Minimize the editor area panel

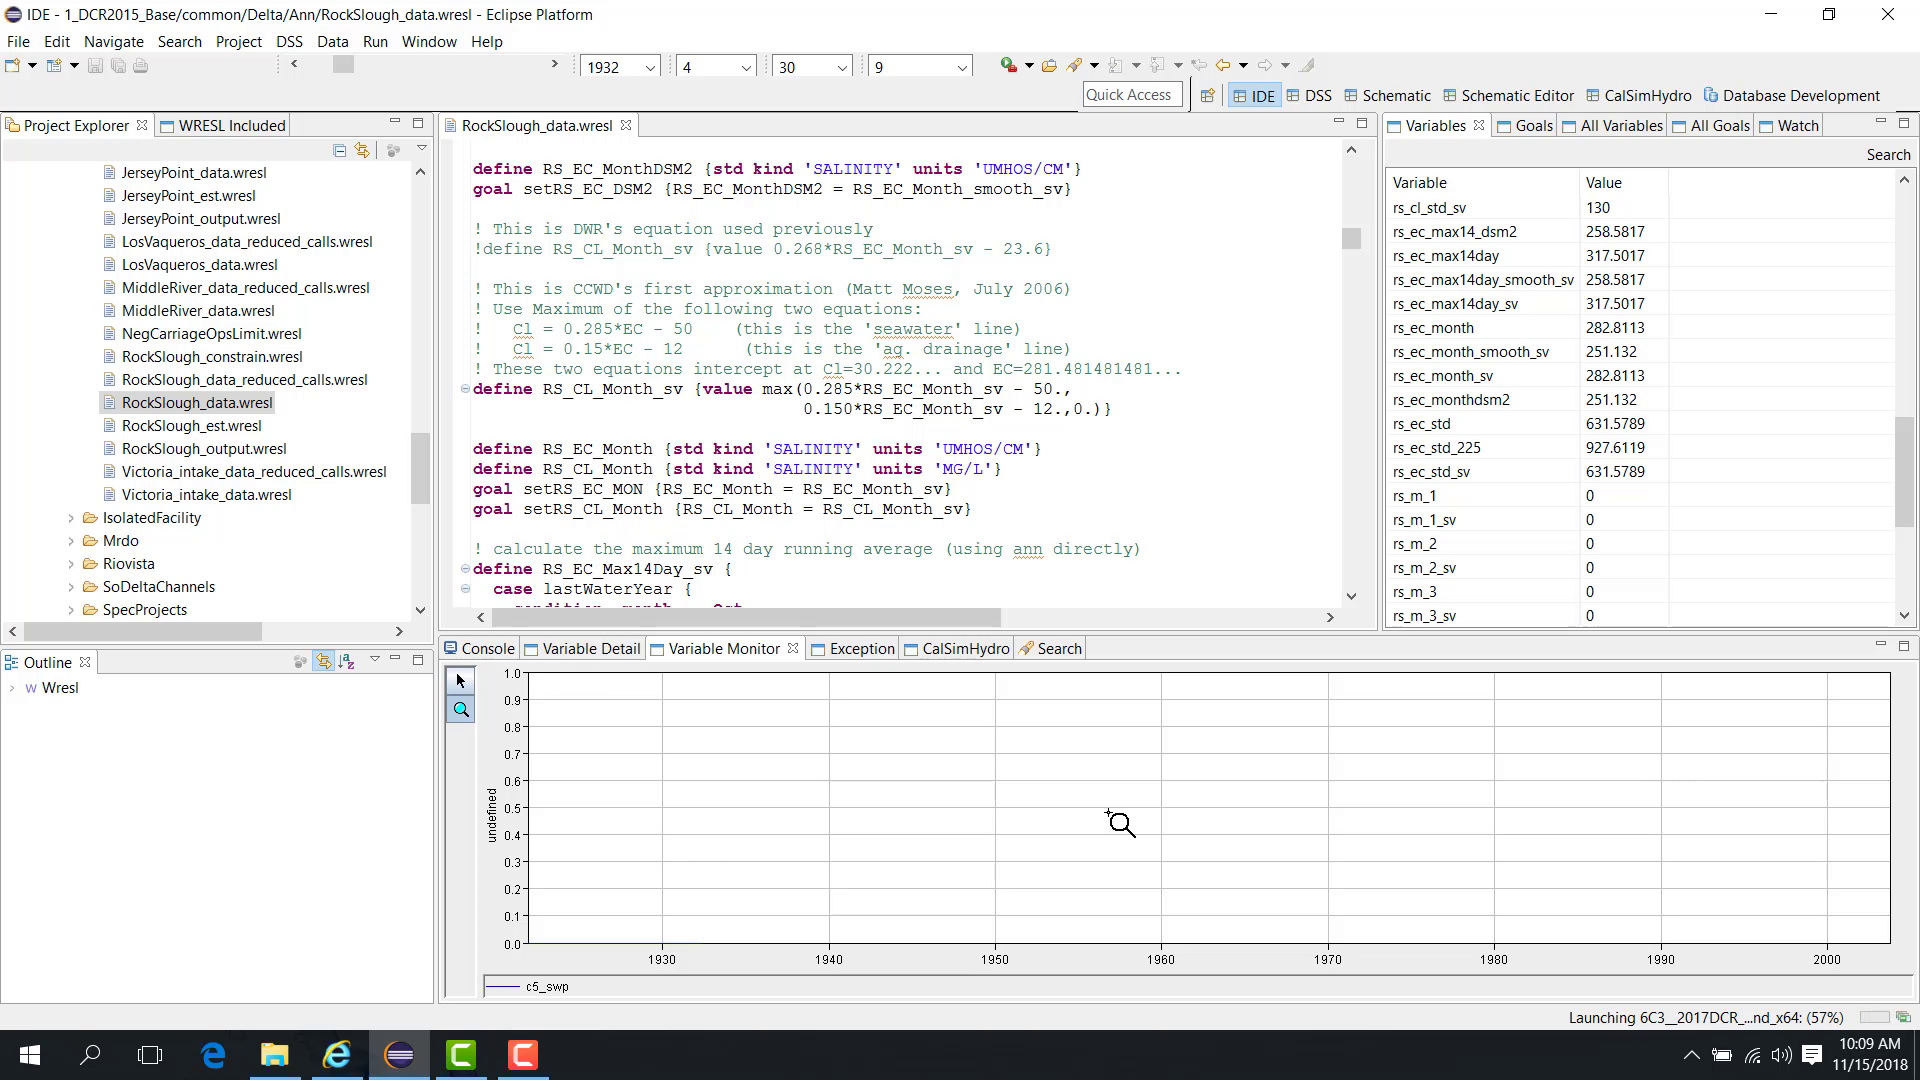(x=1338, y=122)
